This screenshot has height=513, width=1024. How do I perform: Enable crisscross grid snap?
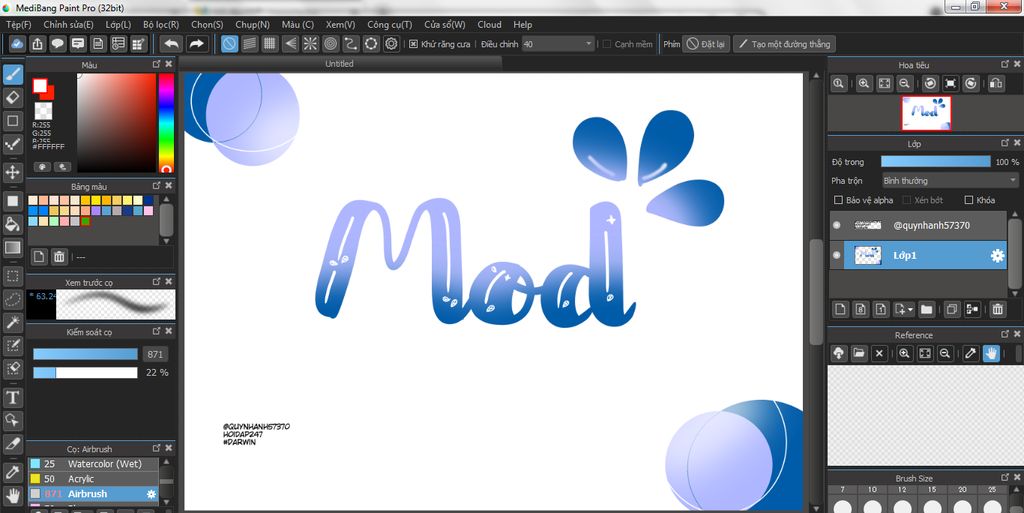click(x=270, y=44)
